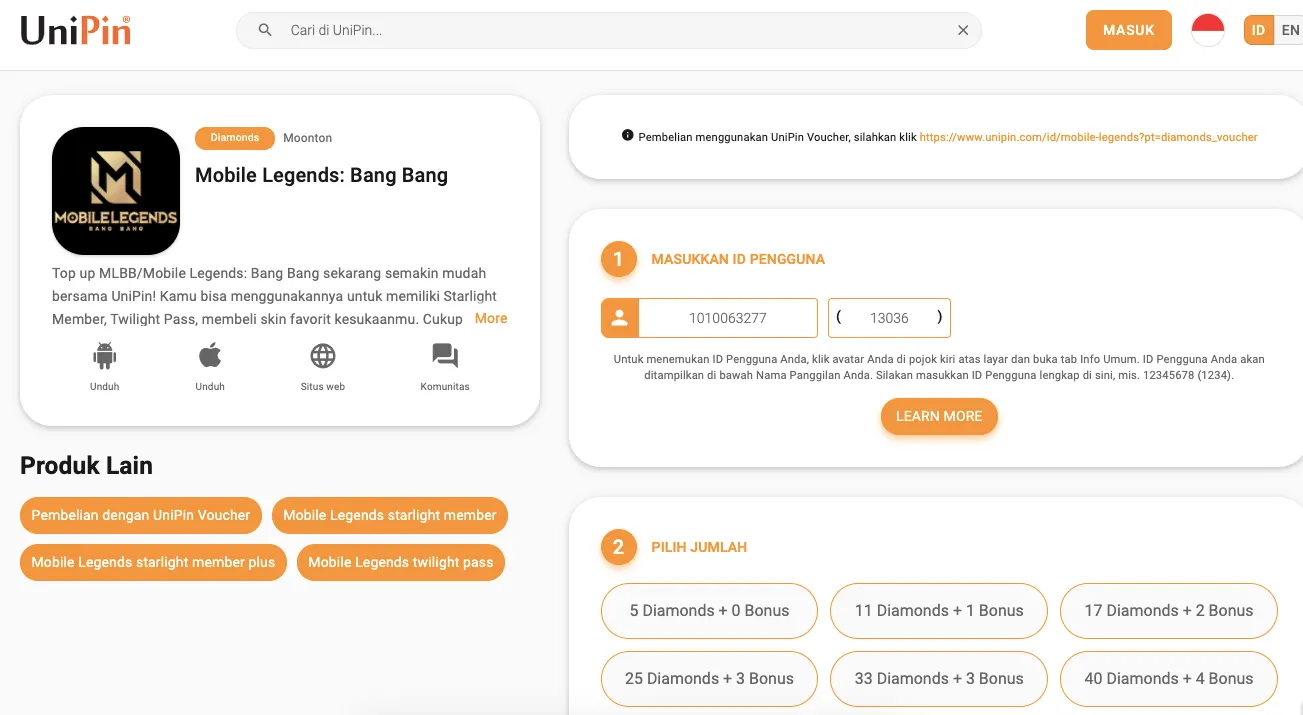Click the Apple Unduh icon

[210, 356]
